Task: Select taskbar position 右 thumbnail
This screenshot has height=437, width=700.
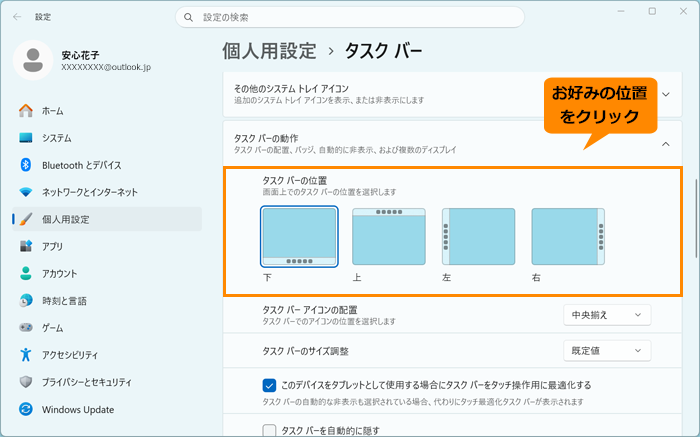Action: 568,237
